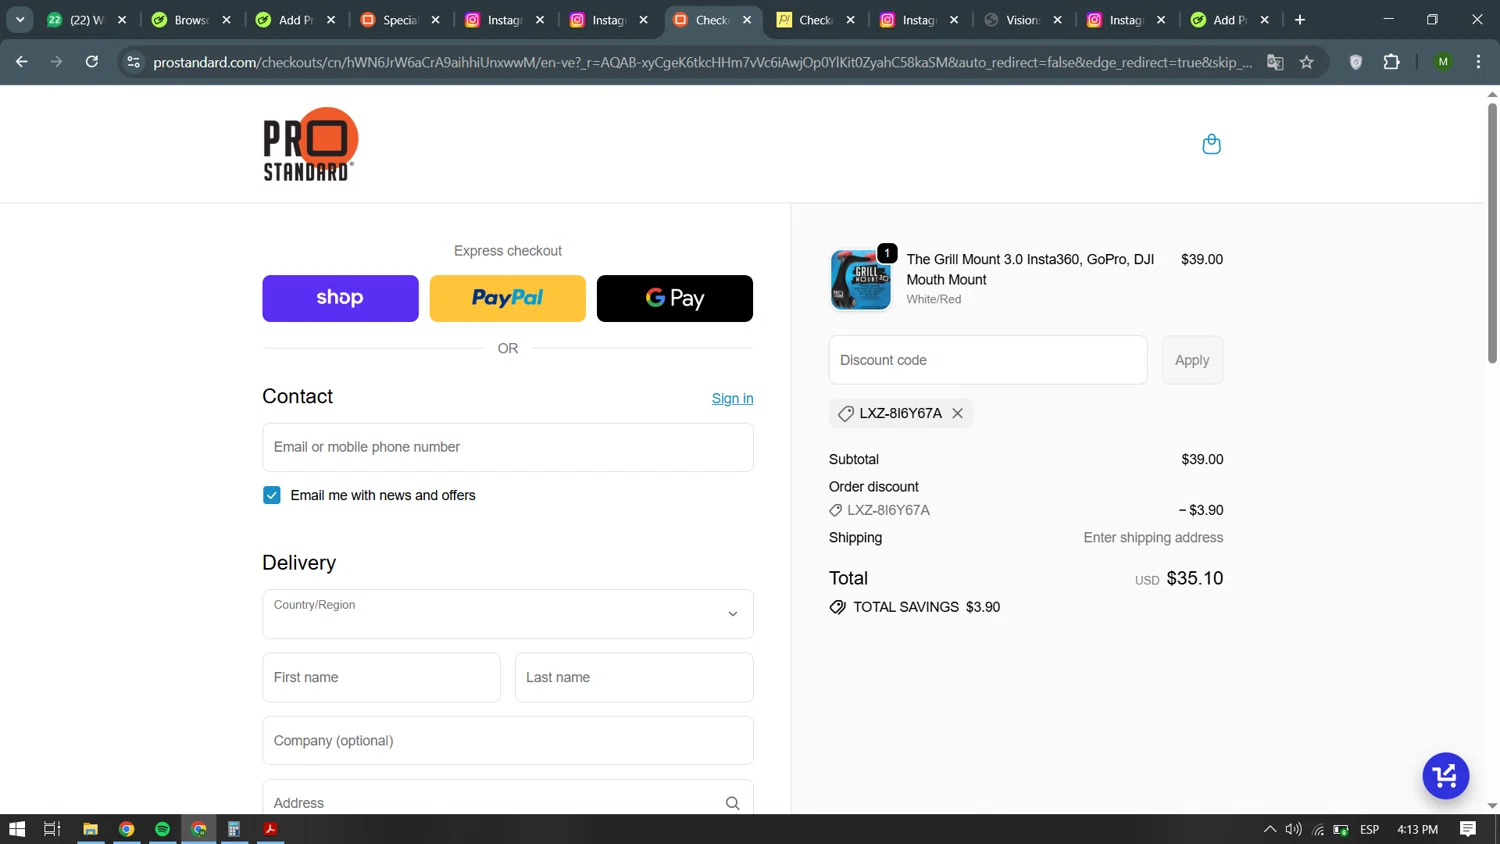Open the Chrome three-dot menu
This screenshot has height=844, width=1500.
(1478, 62)
